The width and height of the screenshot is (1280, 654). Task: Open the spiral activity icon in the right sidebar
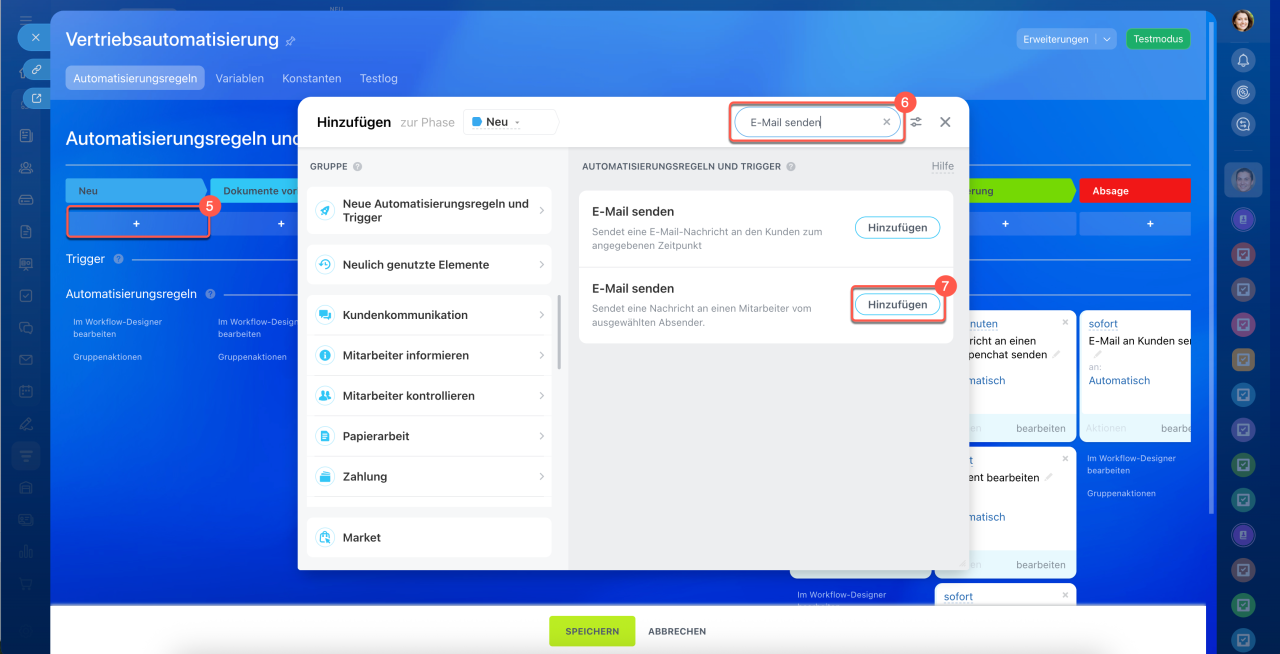(1243, 92)
